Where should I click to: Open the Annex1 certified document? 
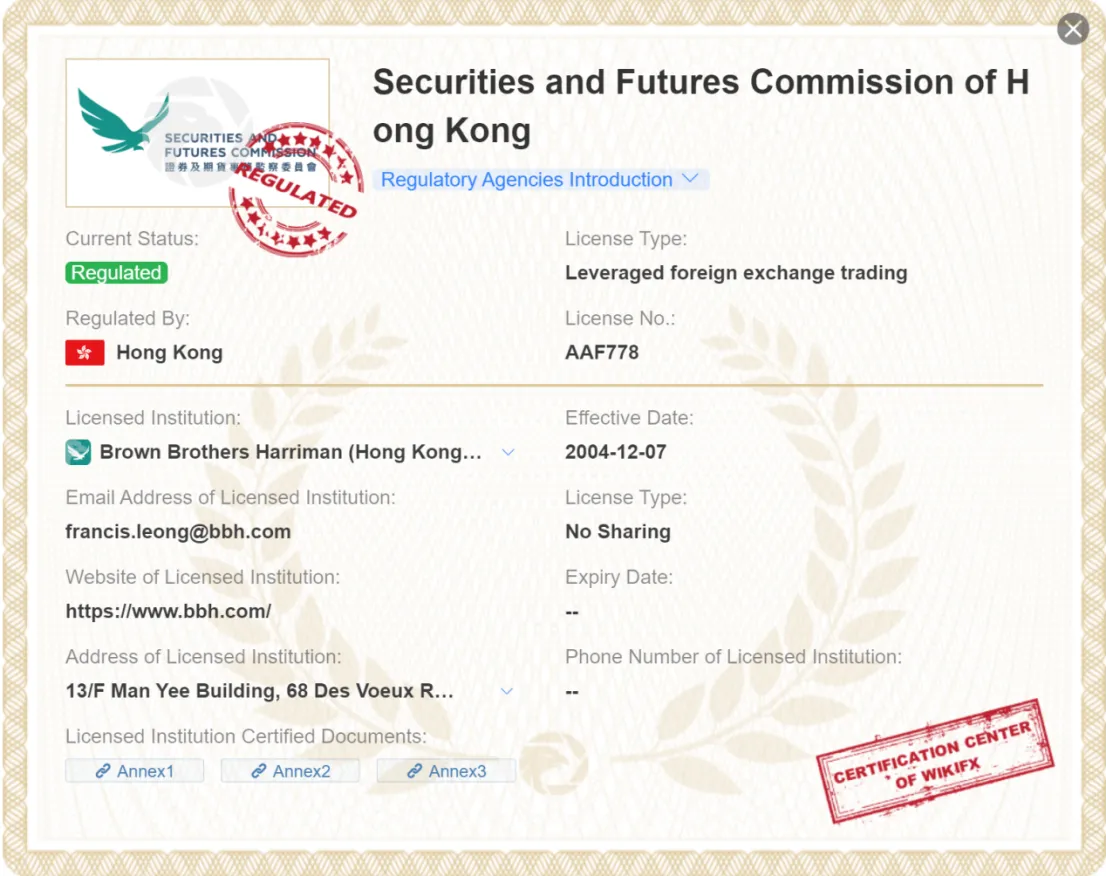coord(135,771)
